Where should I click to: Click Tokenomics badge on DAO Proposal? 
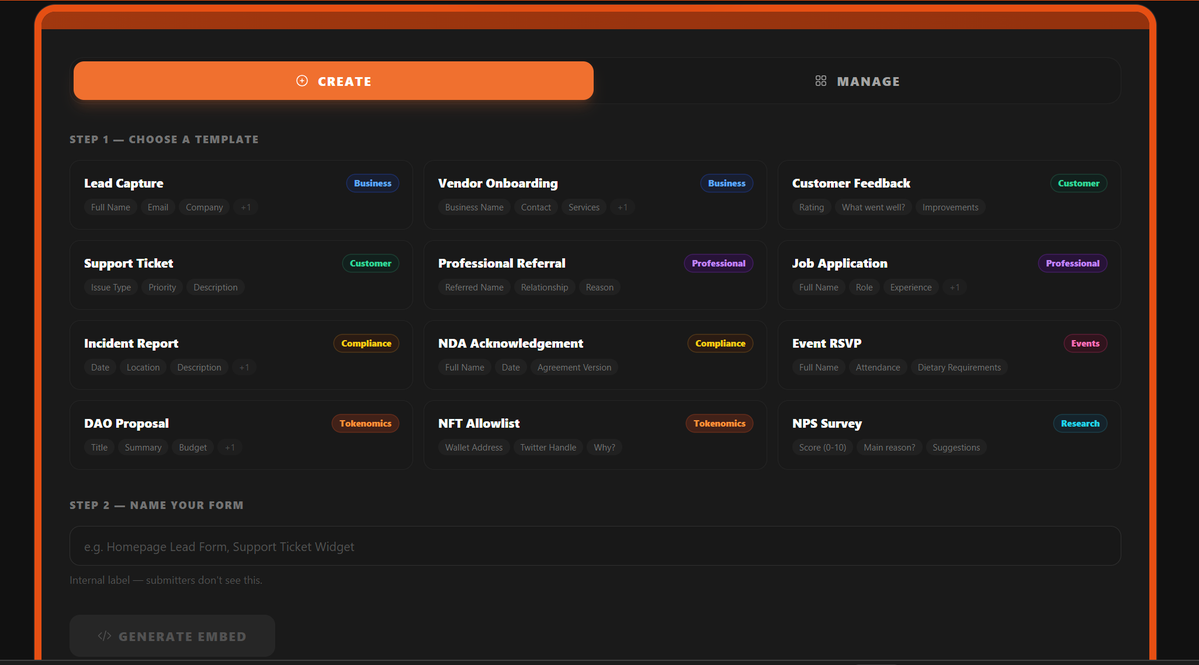click(x=365, y=423)
